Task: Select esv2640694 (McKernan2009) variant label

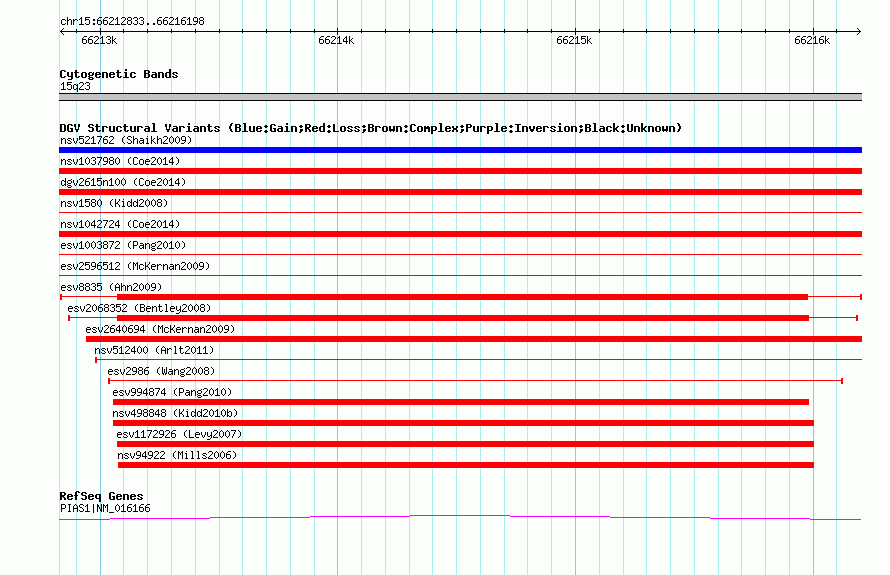Action: coord(160,329)
